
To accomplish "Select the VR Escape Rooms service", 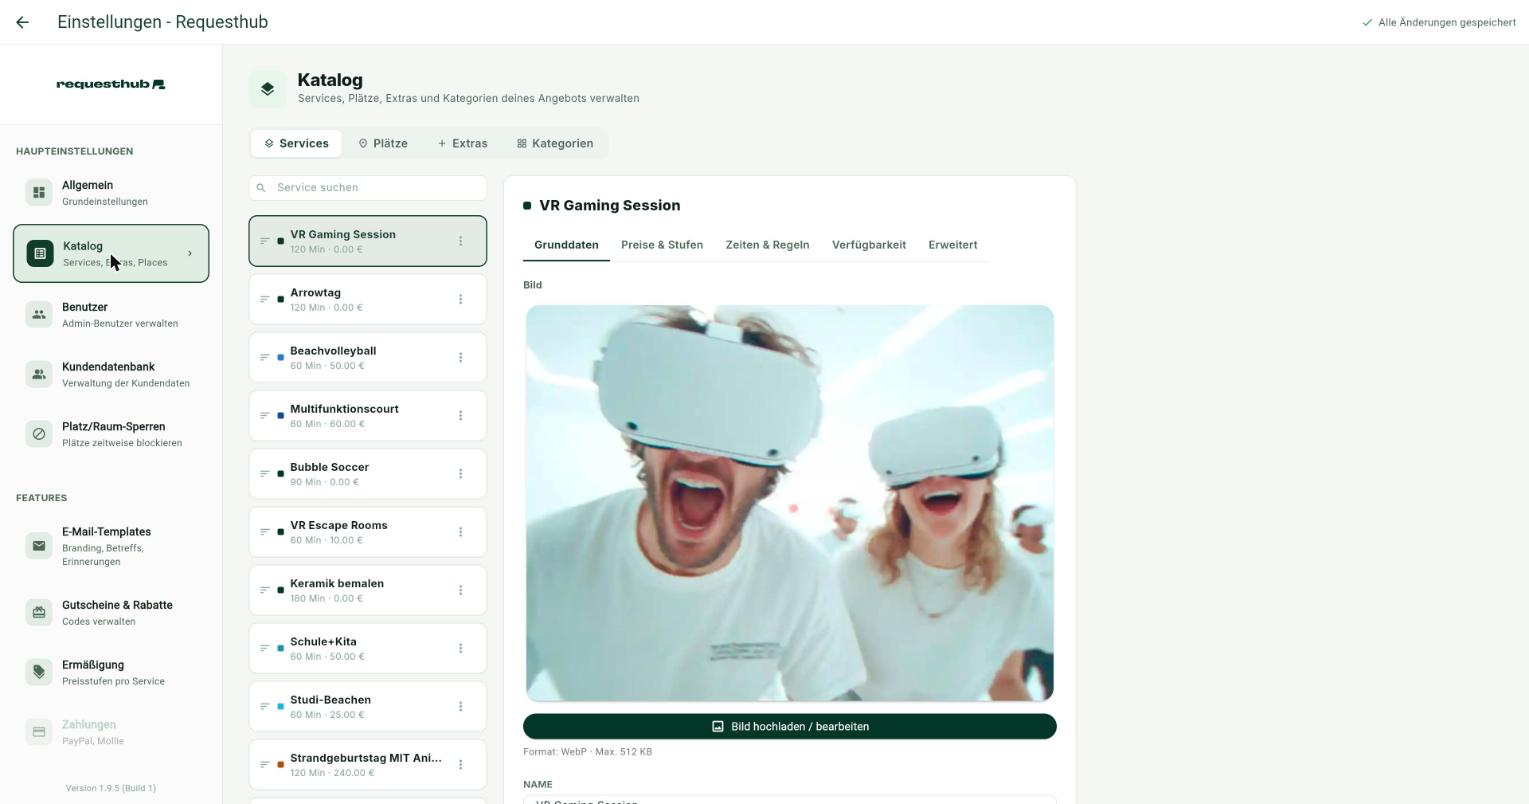I will click(368, 532).
